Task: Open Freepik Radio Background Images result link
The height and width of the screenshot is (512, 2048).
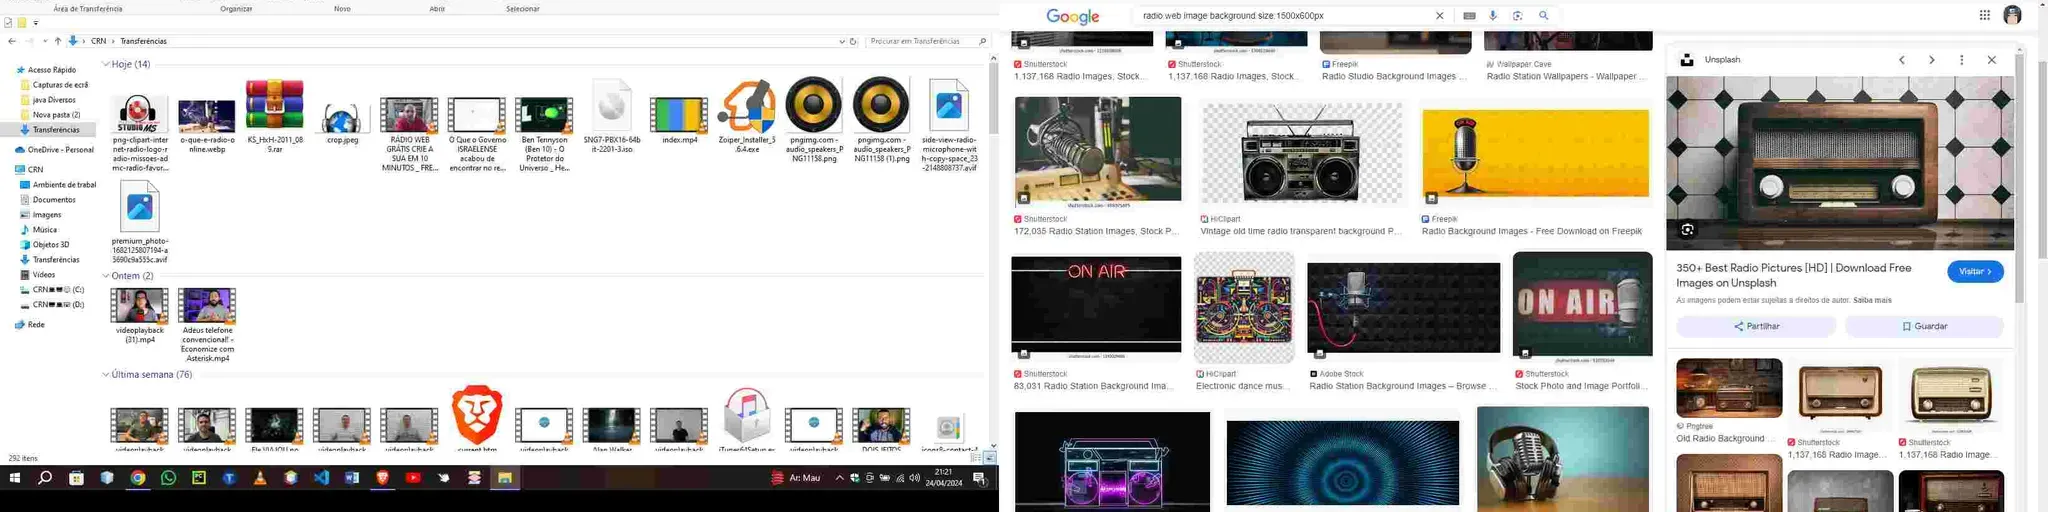Action: [x=1532, y=231]
